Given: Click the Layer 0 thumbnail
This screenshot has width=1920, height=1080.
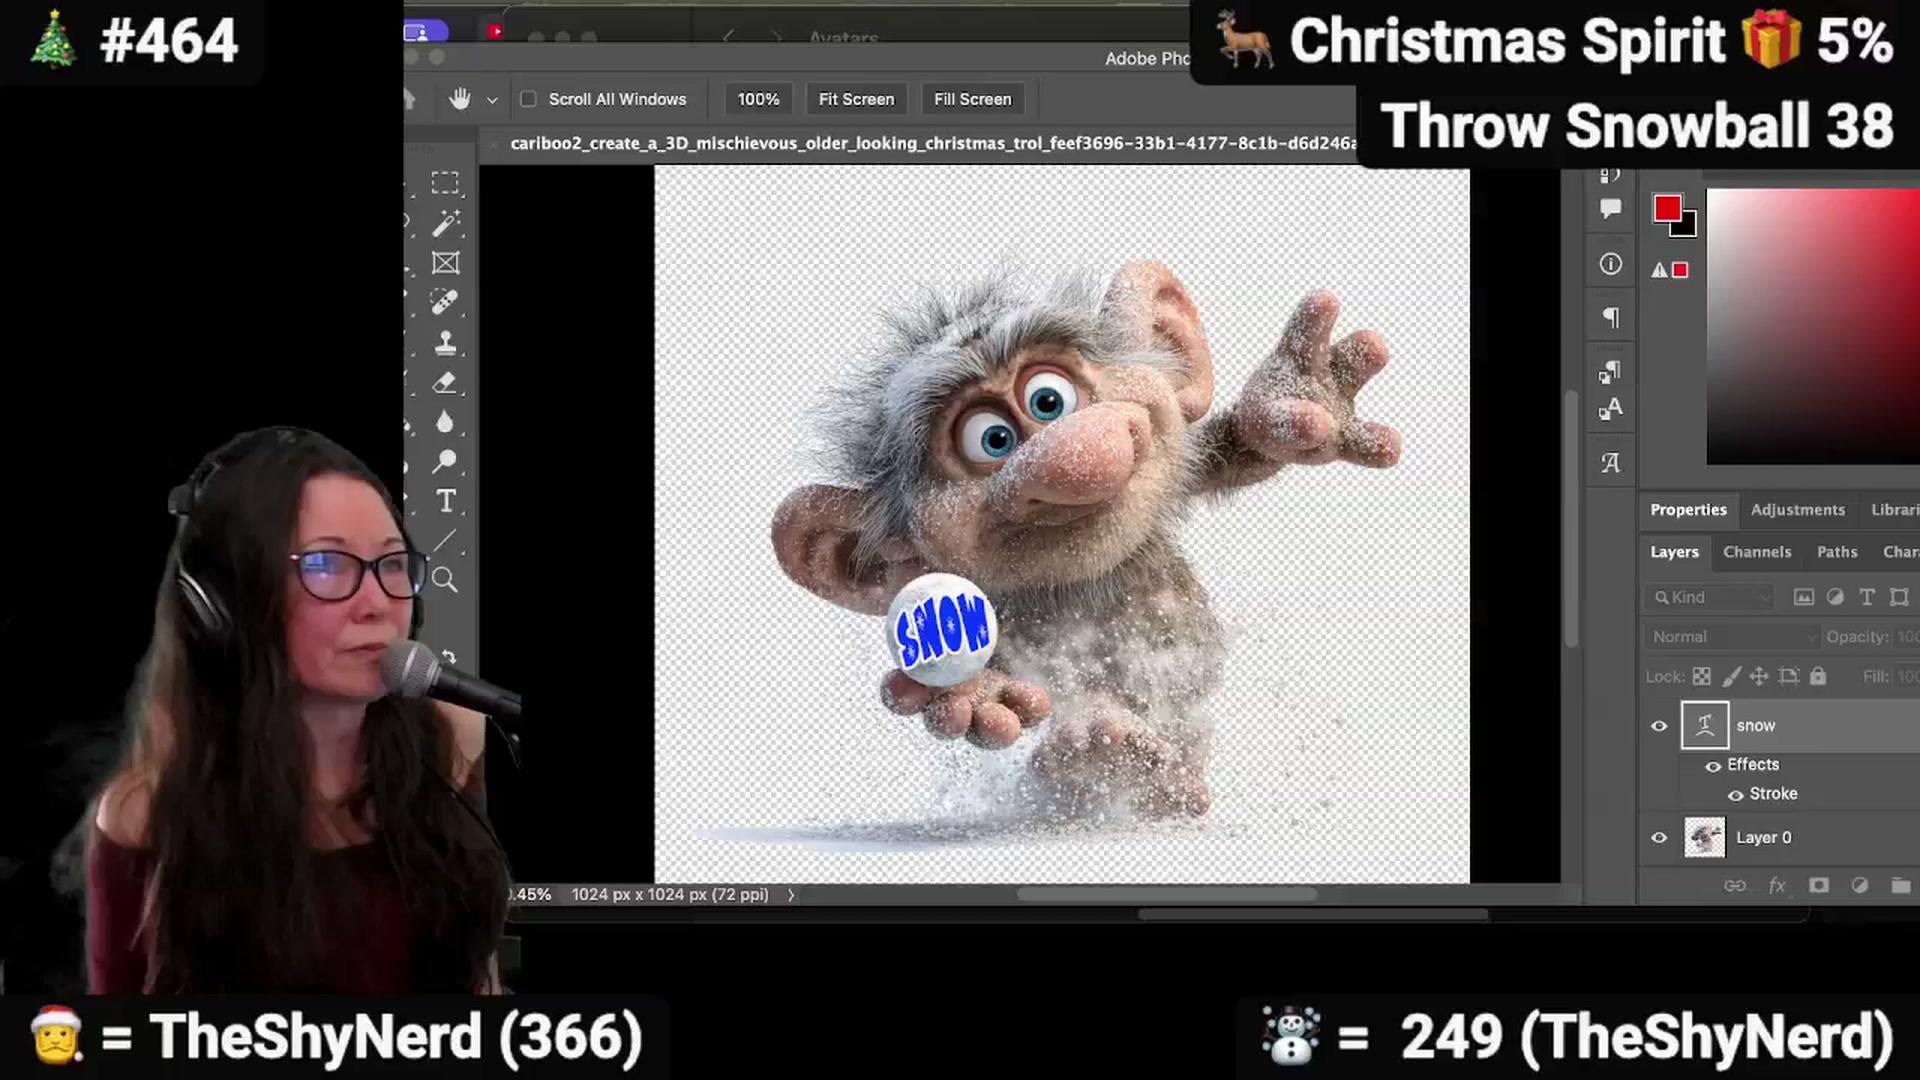Looking at the screenshot, I should pos(1705,838).
